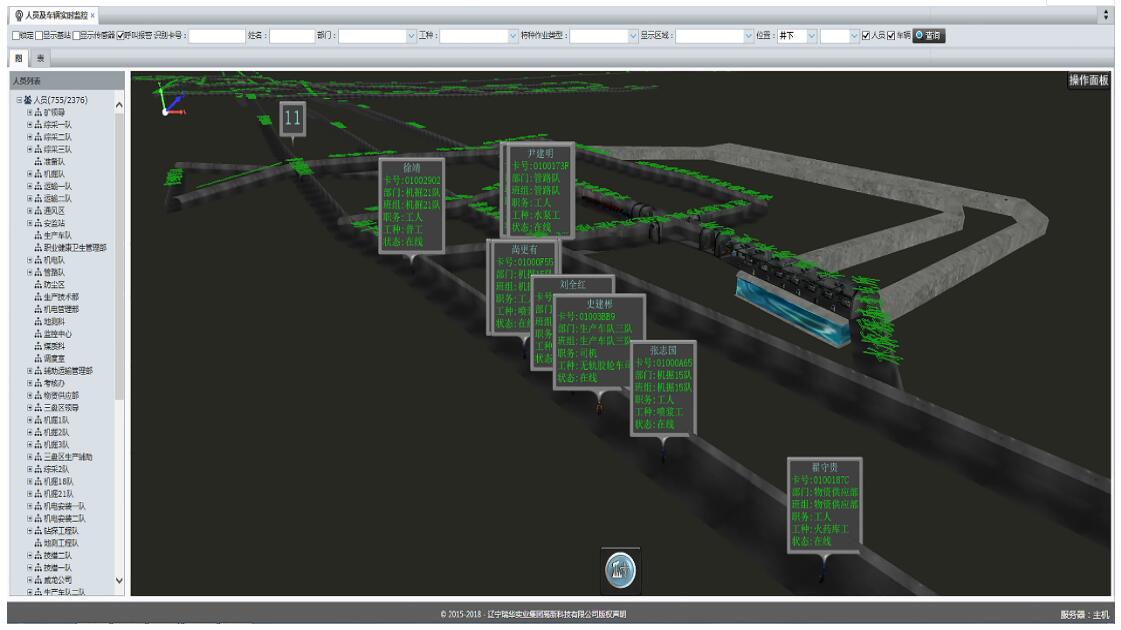The height and width of the screenshot is (630, 1121).
Task: Click the 姓名 input field
Action: tap(292, 36)
